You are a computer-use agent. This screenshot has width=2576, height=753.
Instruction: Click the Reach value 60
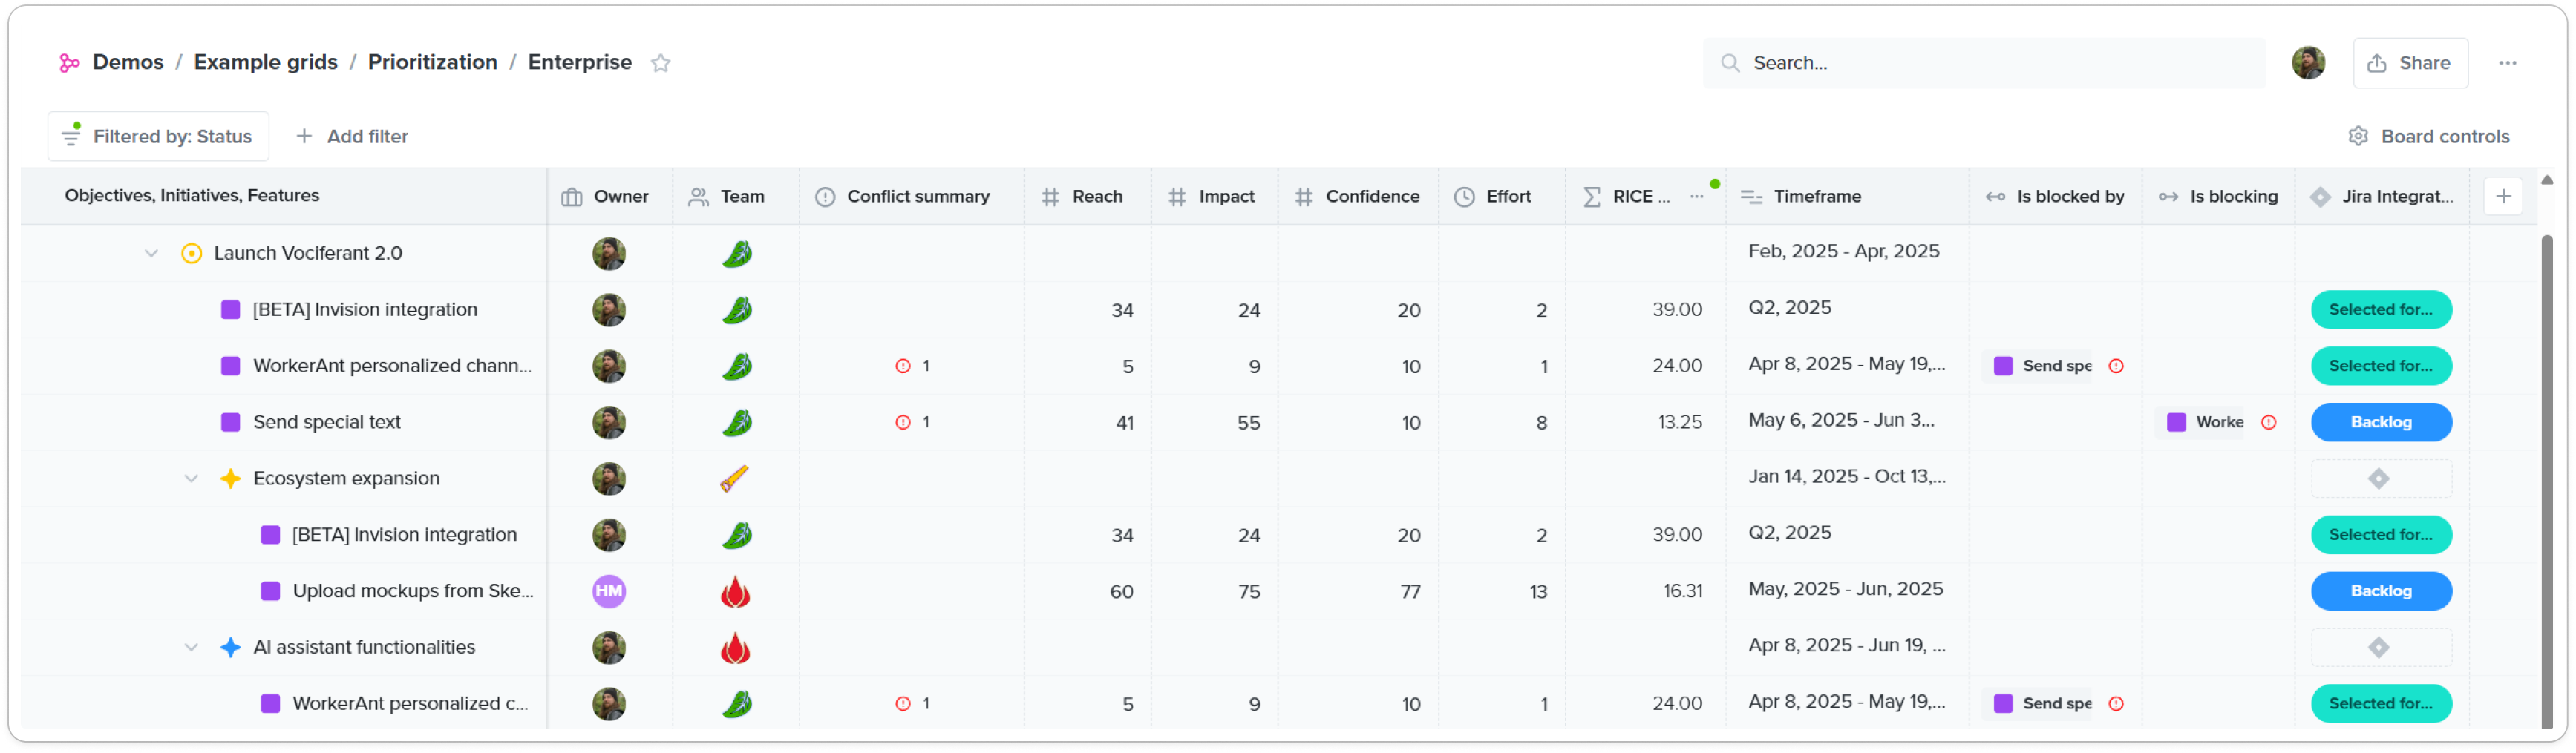pyautogui.click(x=1121, y=591)
